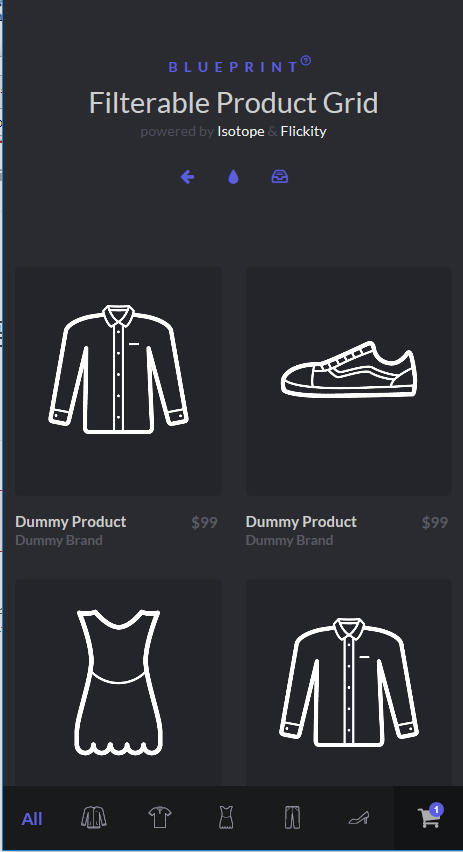The height and width of the screenshot is (852, 463).
Task: Select the first shirt product image
Action: [118, 380]
